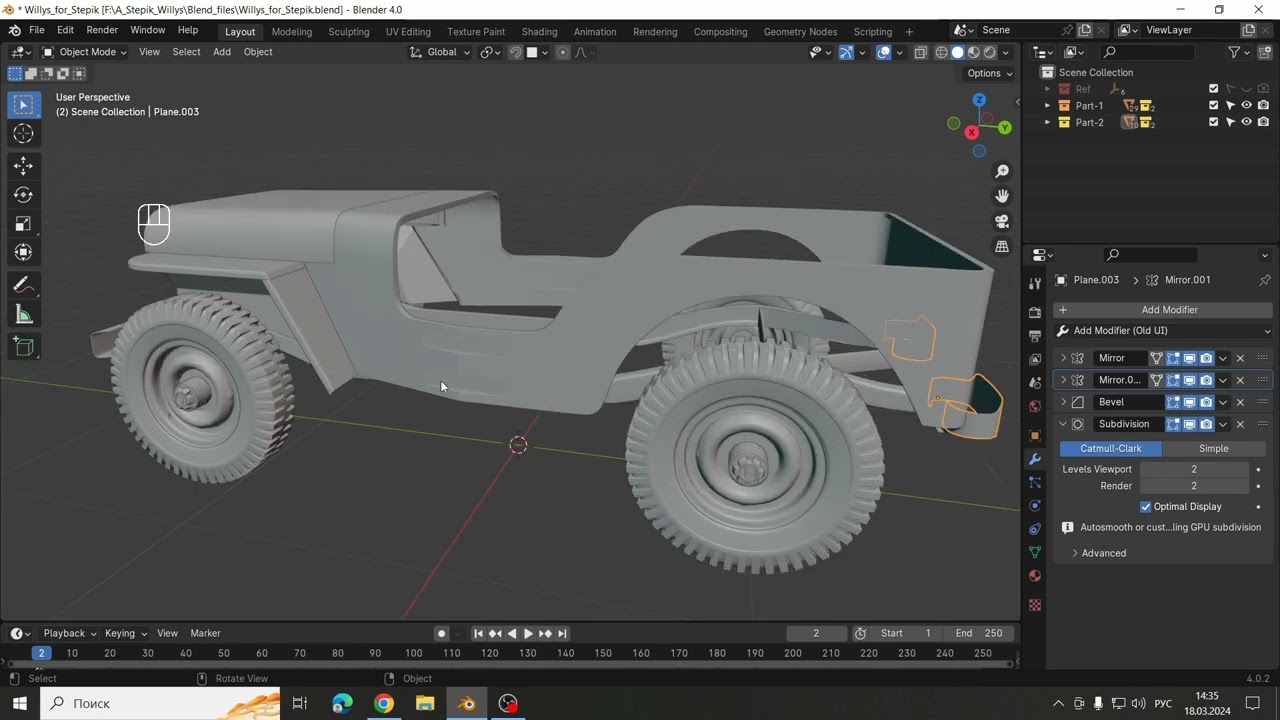Image resolution: width=1280 pixels, height=720 pixels.
Task: Hide Part-1 collection with eye icon
Action: [x=1246, y=105]
